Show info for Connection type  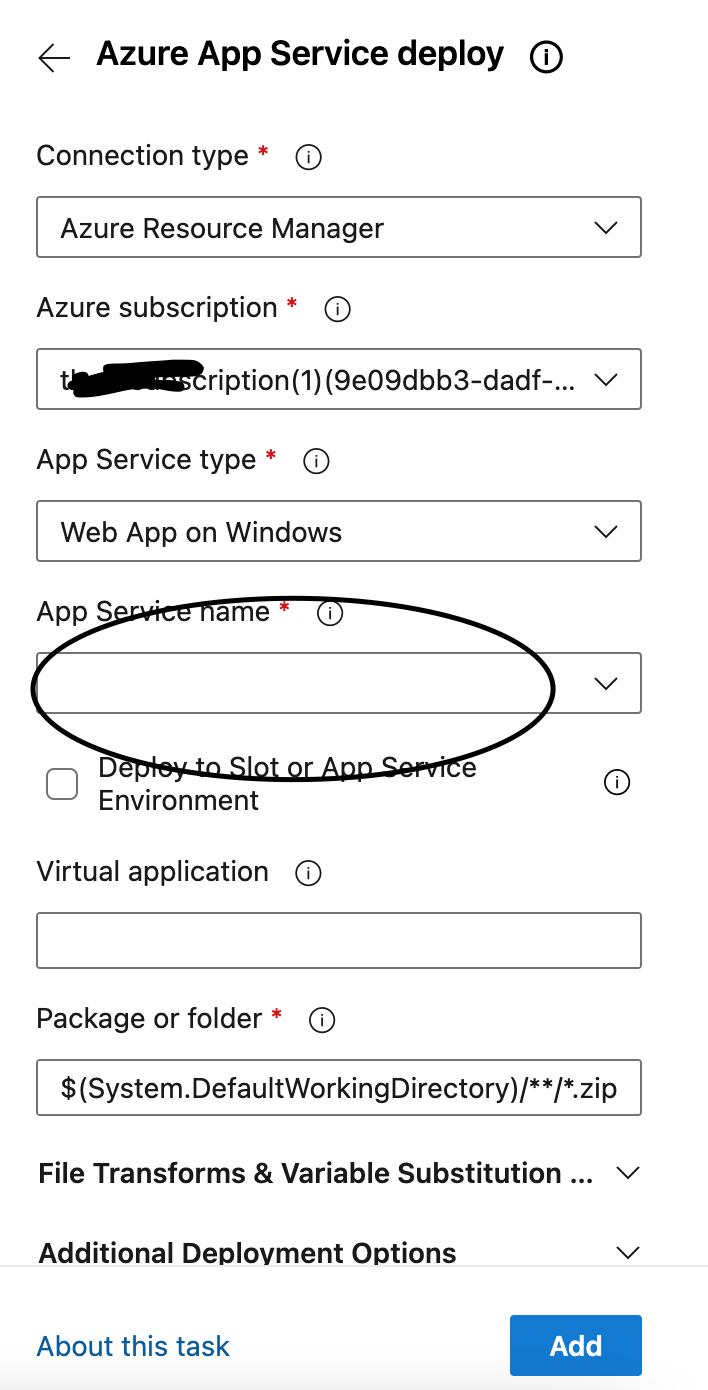(309, 157)
